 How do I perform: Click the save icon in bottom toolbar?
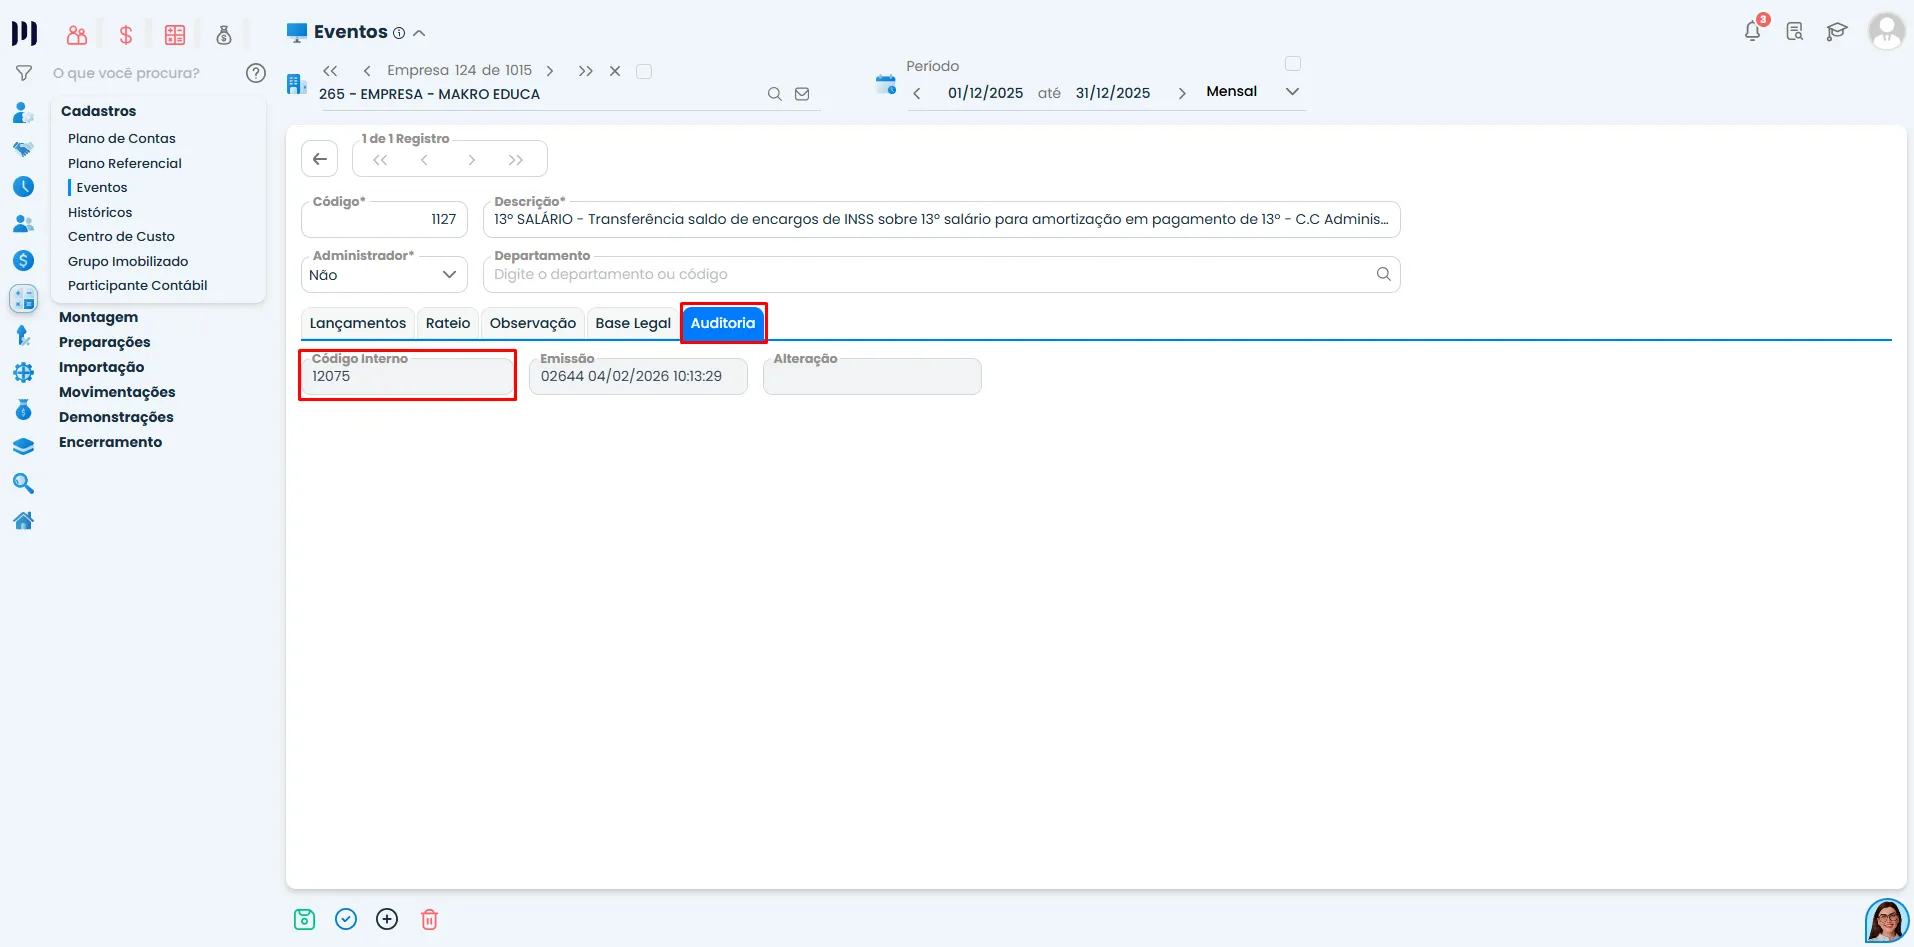305,919
